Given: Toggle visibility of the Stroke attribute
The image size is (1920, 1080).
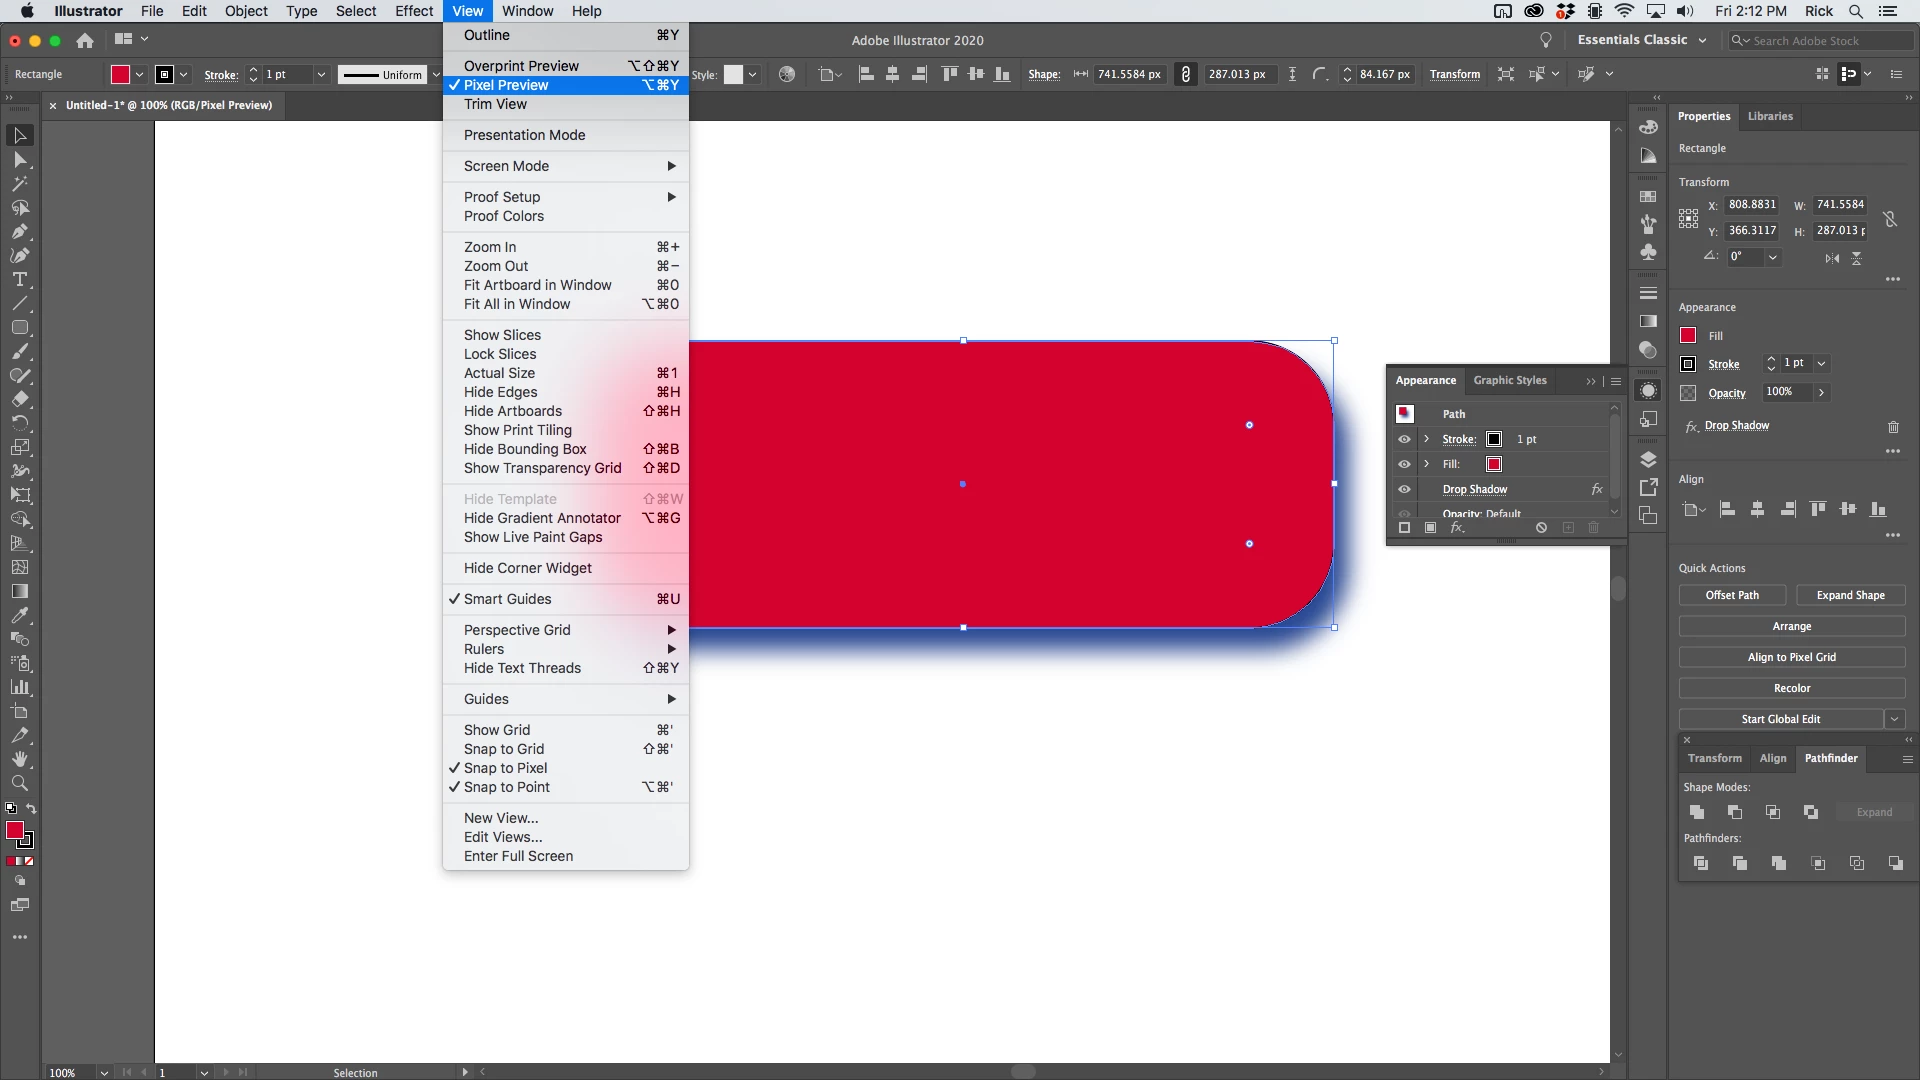Looking at the screenshot, I should coord(1404,439).
